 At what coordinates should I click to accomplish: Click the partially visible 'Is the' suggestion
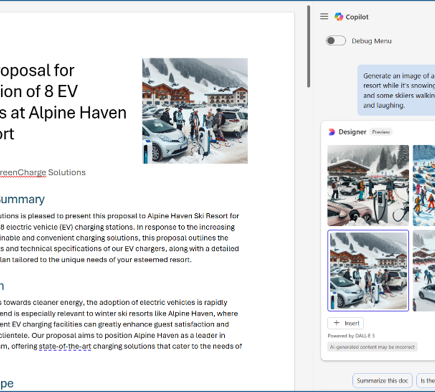click(x=426, y=380)
